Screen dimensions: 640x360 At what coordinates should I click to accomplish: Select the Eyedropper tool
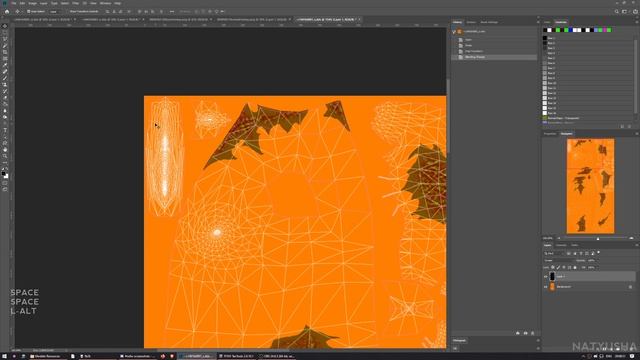click(5, 65)
